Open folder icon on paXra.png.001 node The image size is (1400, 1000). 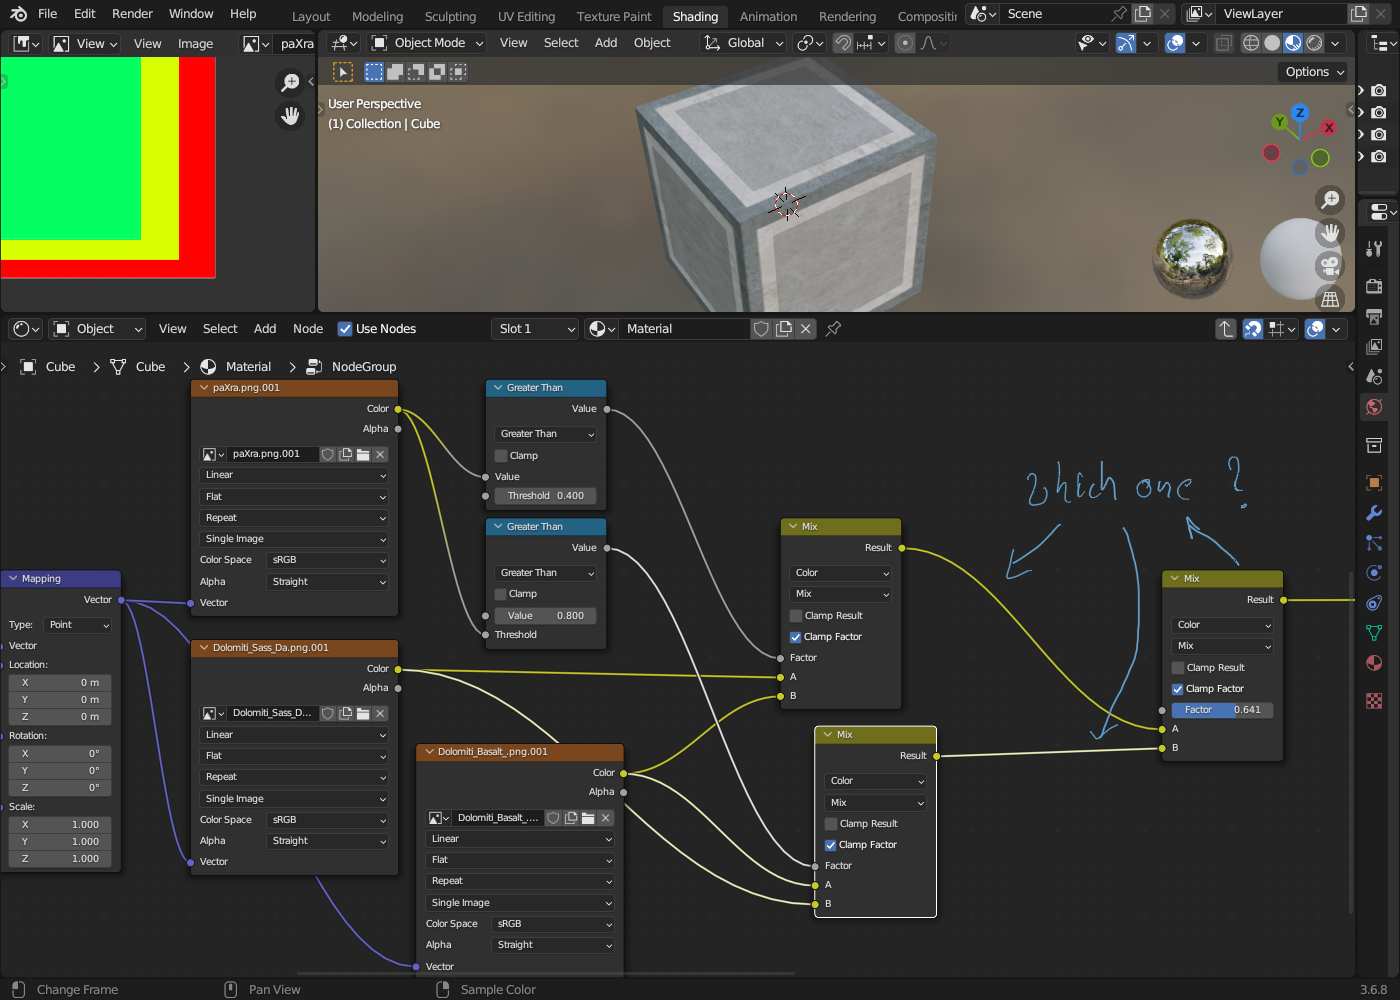click(363, 454)
